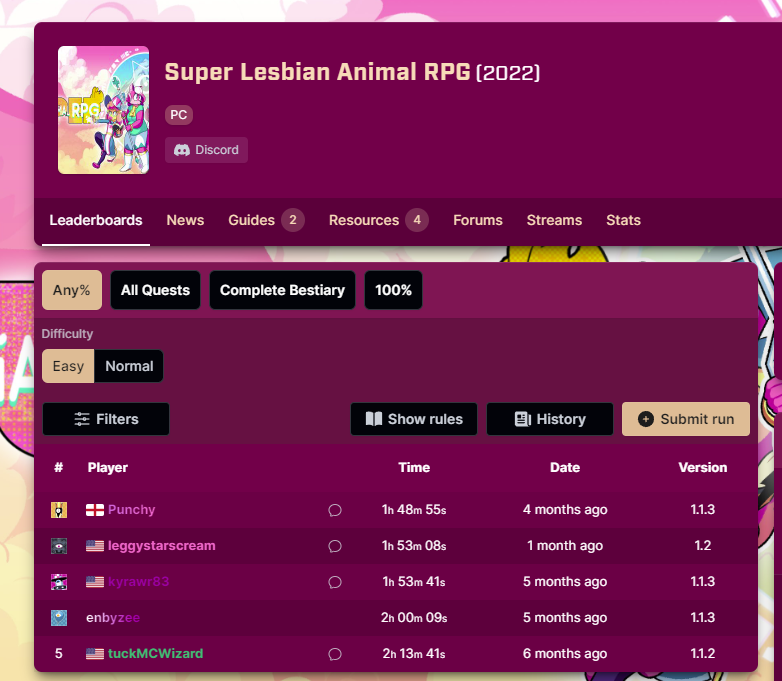Image resolution: width=782 pixels, height=681 pixels.
Task: Click the Time column header
Action: pos(414,467)
